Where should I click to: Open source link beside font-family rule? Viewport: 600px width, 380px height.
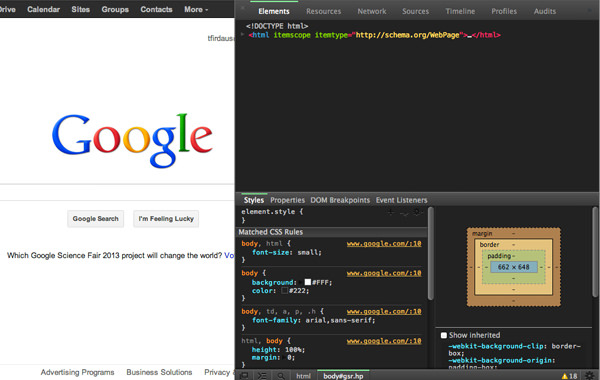(384, 311)
